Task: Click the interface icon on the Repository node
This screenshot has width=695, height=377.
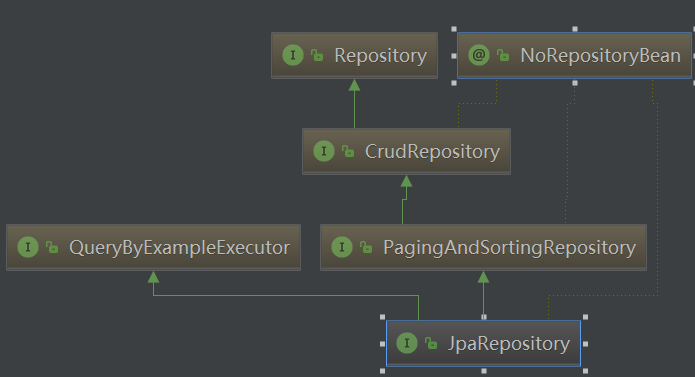Action: pos(293,55)
